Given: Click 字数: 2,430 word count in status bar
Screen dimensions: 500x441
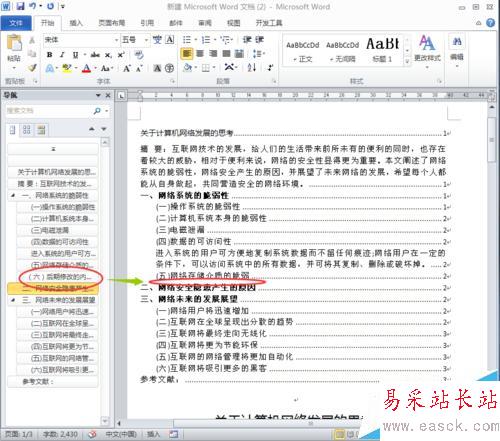Looking at the screenshot, I should 60,434.
